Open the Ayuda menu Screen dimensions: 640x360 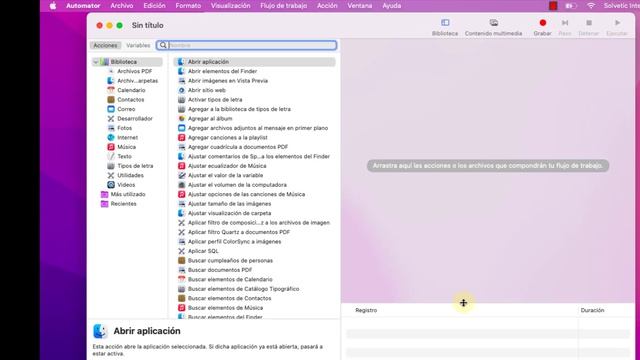coord(391,6)
